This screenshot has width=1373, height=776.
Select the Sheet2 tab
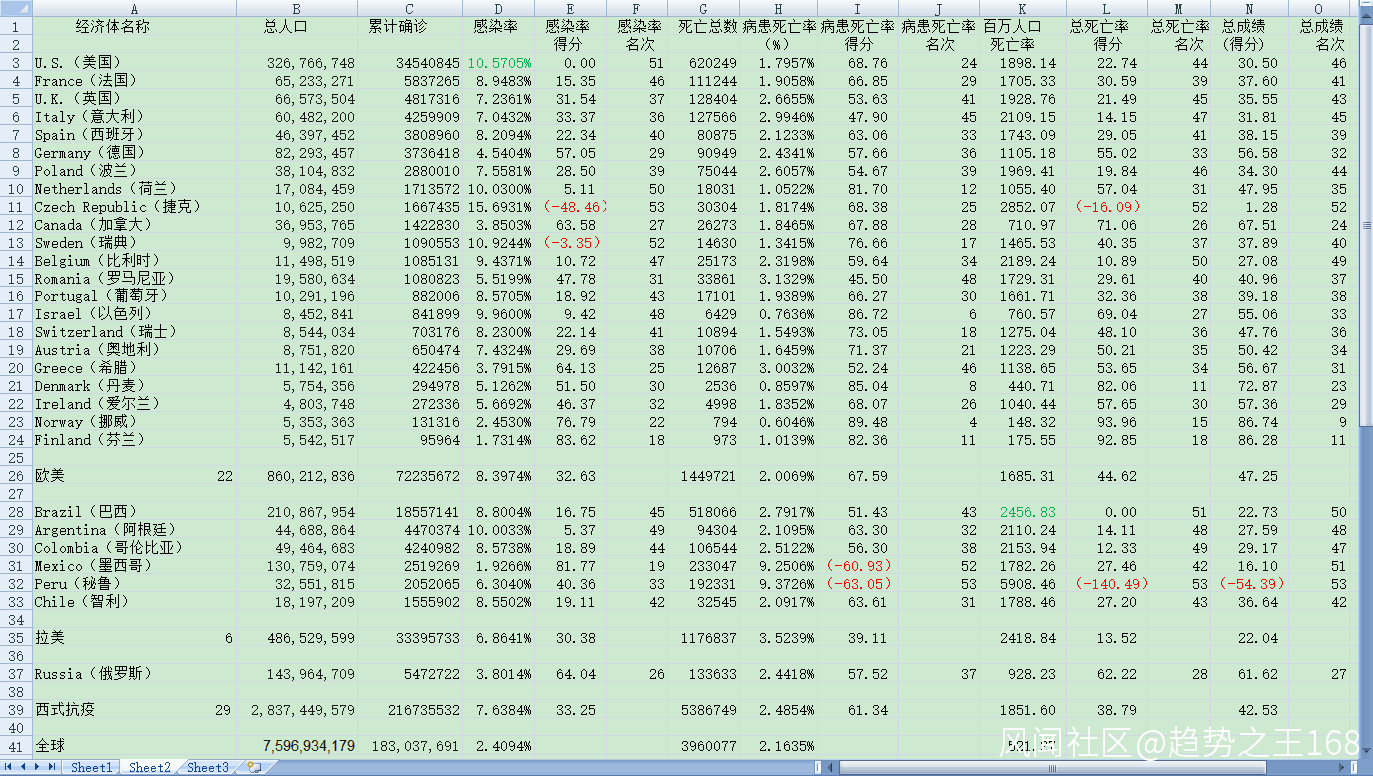tap(149, 767)
